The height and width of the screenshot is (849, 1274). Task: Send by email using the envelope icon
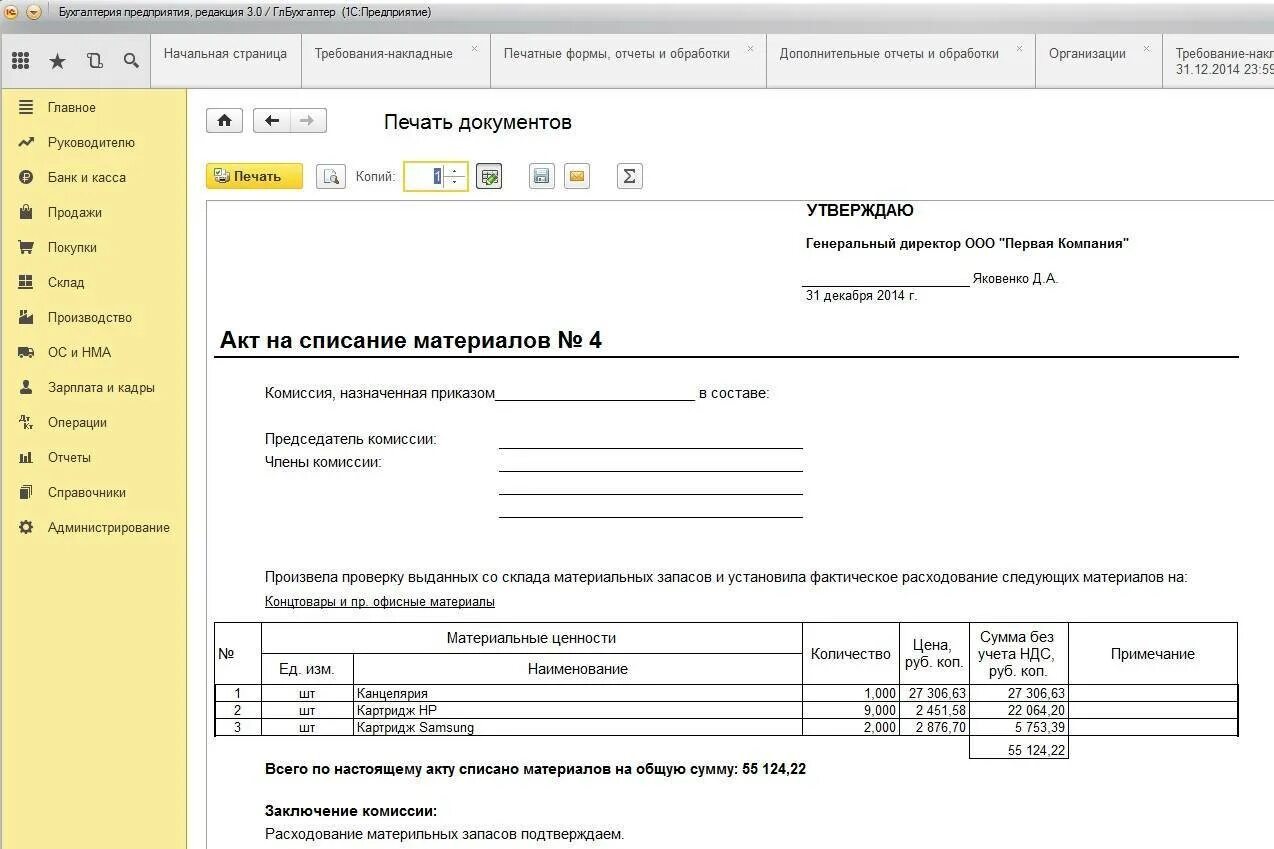click(x=577, y=177)
